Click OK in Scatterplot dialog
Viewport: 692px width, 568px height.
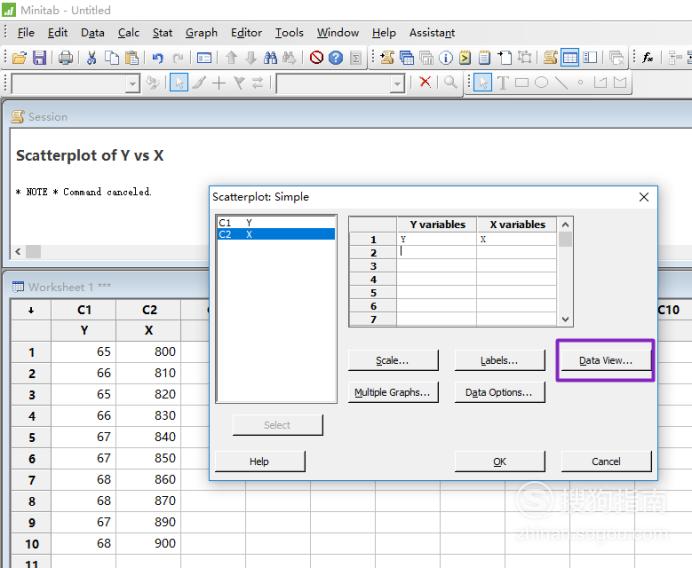click(499, 461)
